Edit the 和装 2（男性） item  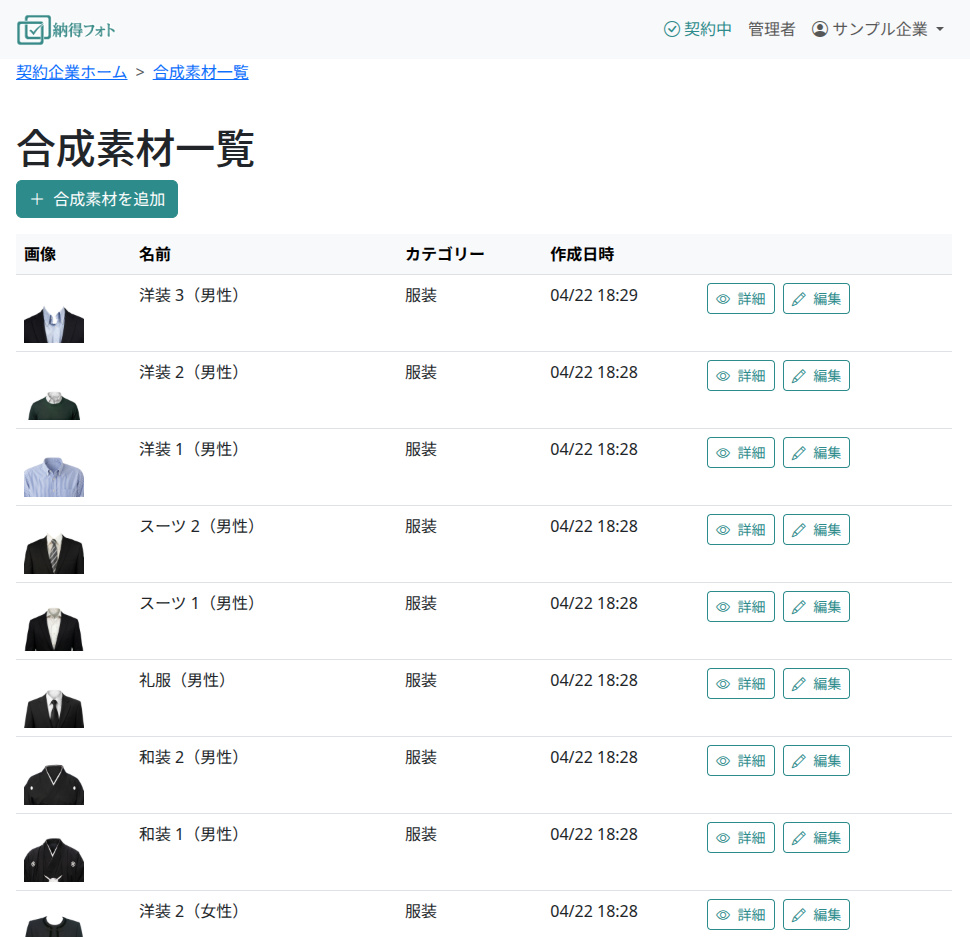pos(816,761)
